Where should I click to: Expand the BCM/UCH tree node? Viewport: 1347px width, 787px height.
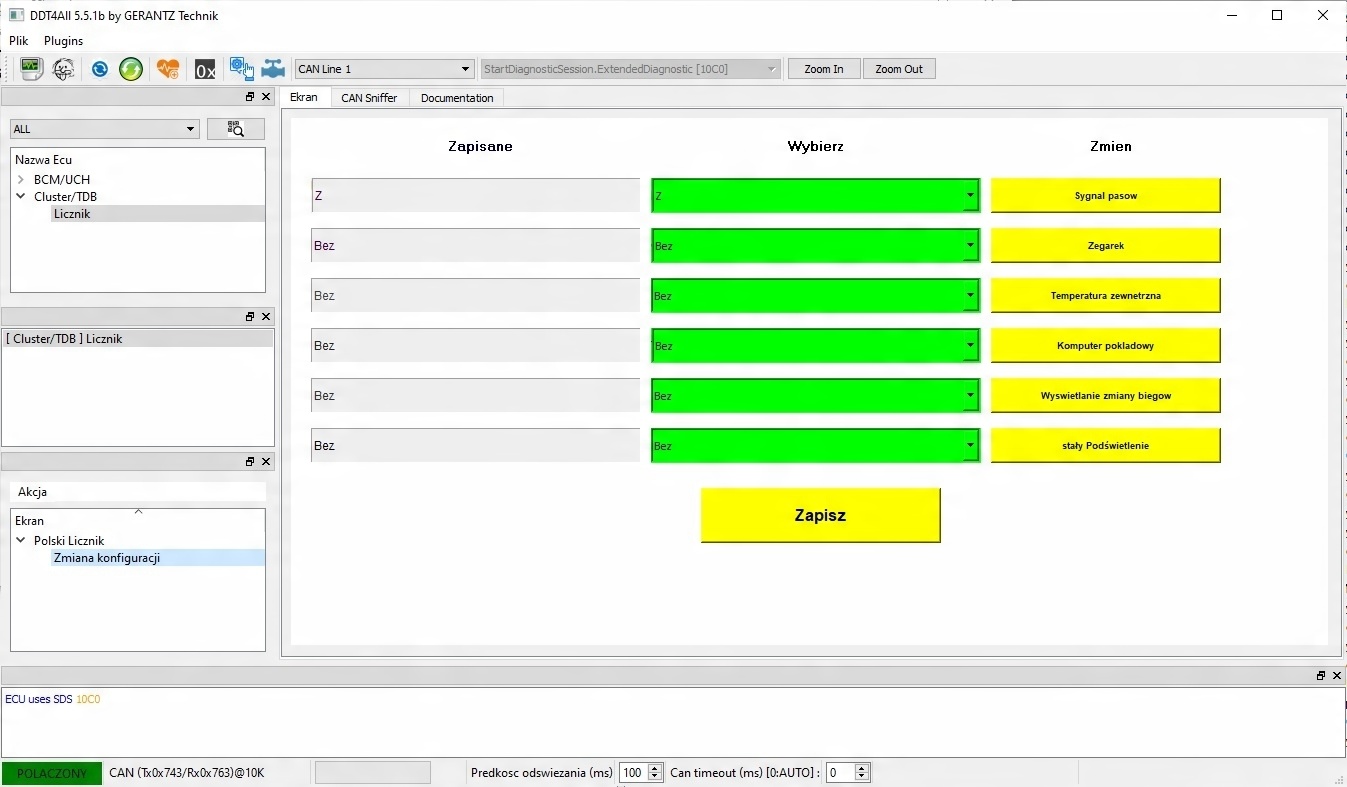(21, 180)
